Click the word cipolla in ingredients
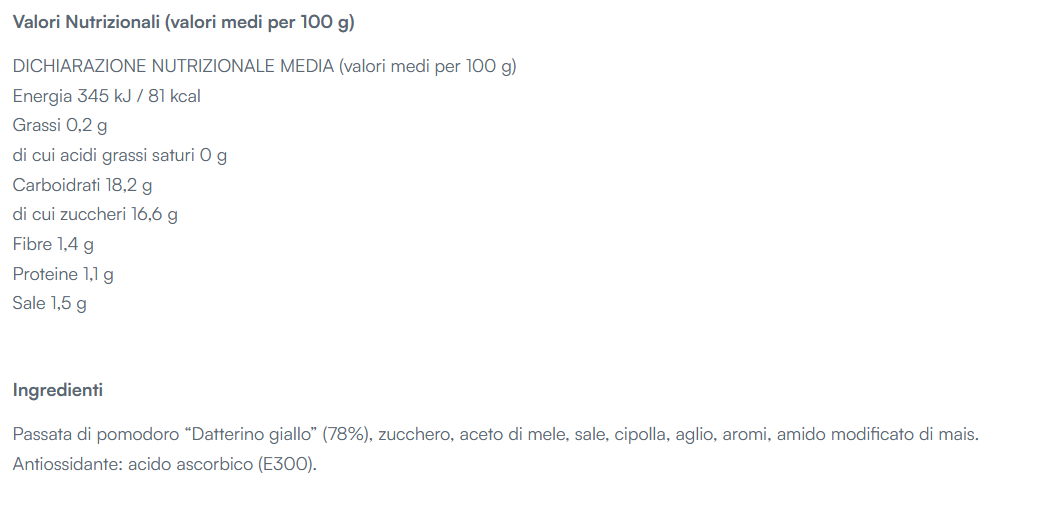The height and width of the screenshot is (513, 1058). [x=634, y=435]
